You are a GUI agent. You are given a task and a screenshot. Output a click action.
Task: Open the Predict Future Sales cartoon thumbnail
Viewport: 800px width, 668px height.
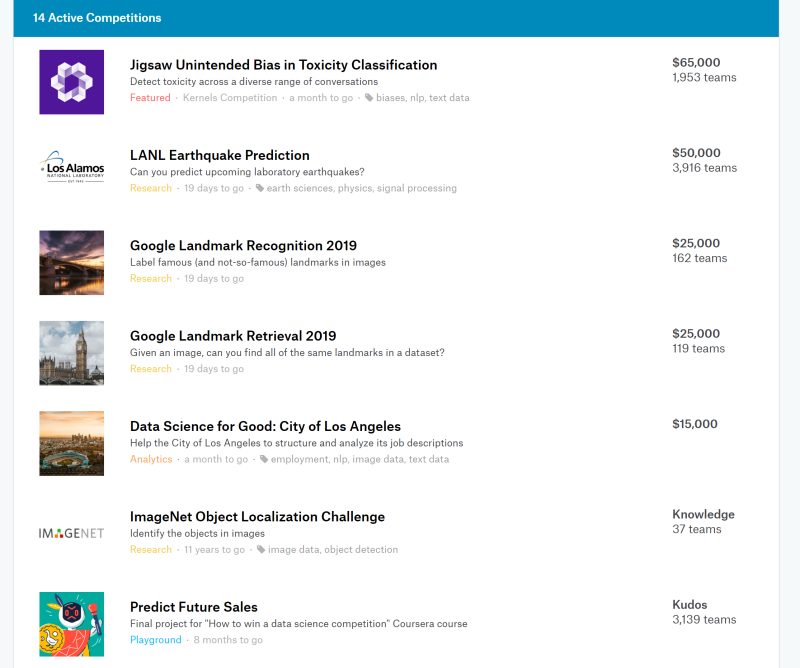point(71,624)
